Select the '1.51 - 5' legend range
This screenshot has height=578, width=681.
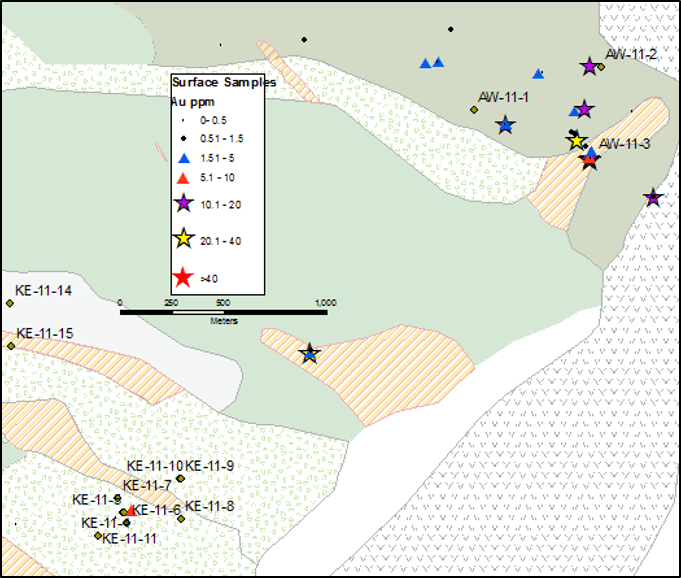[217, 158]
